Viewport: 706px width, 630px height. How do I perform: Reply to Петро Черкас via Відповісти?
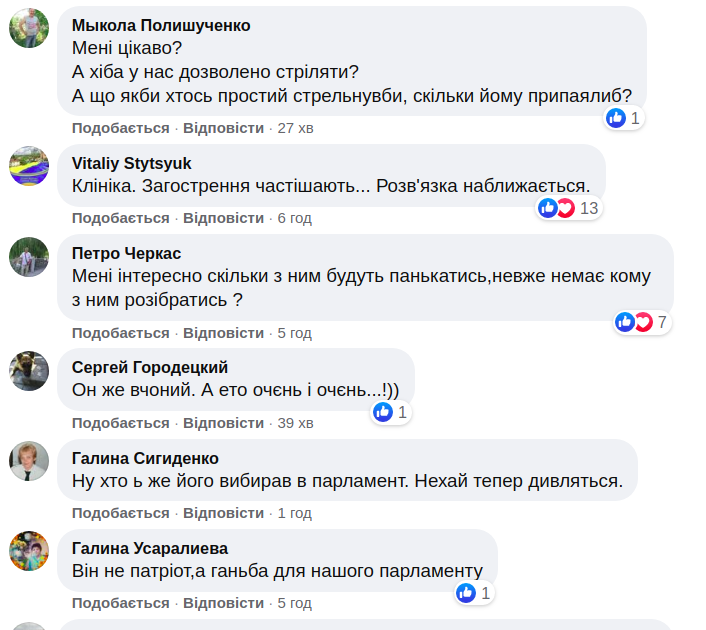tap(223, 333)
